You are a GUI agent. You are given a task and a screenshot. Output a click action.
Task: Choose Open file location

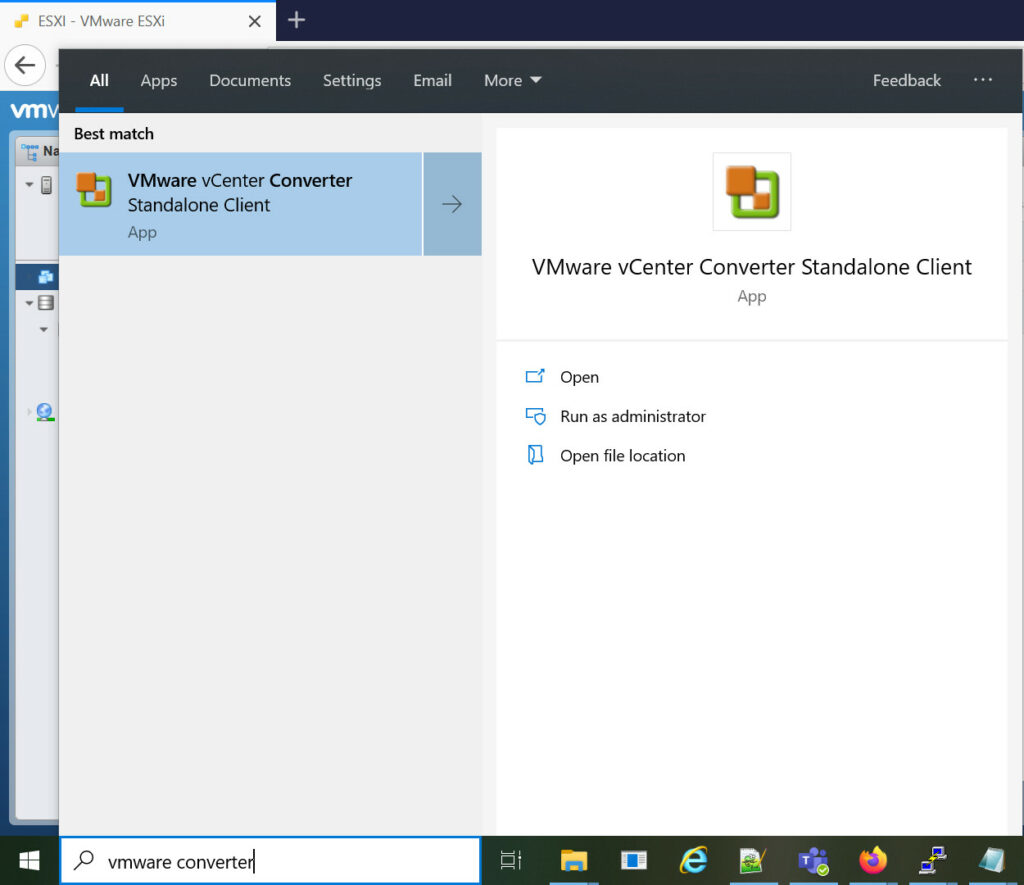(622, 455)
